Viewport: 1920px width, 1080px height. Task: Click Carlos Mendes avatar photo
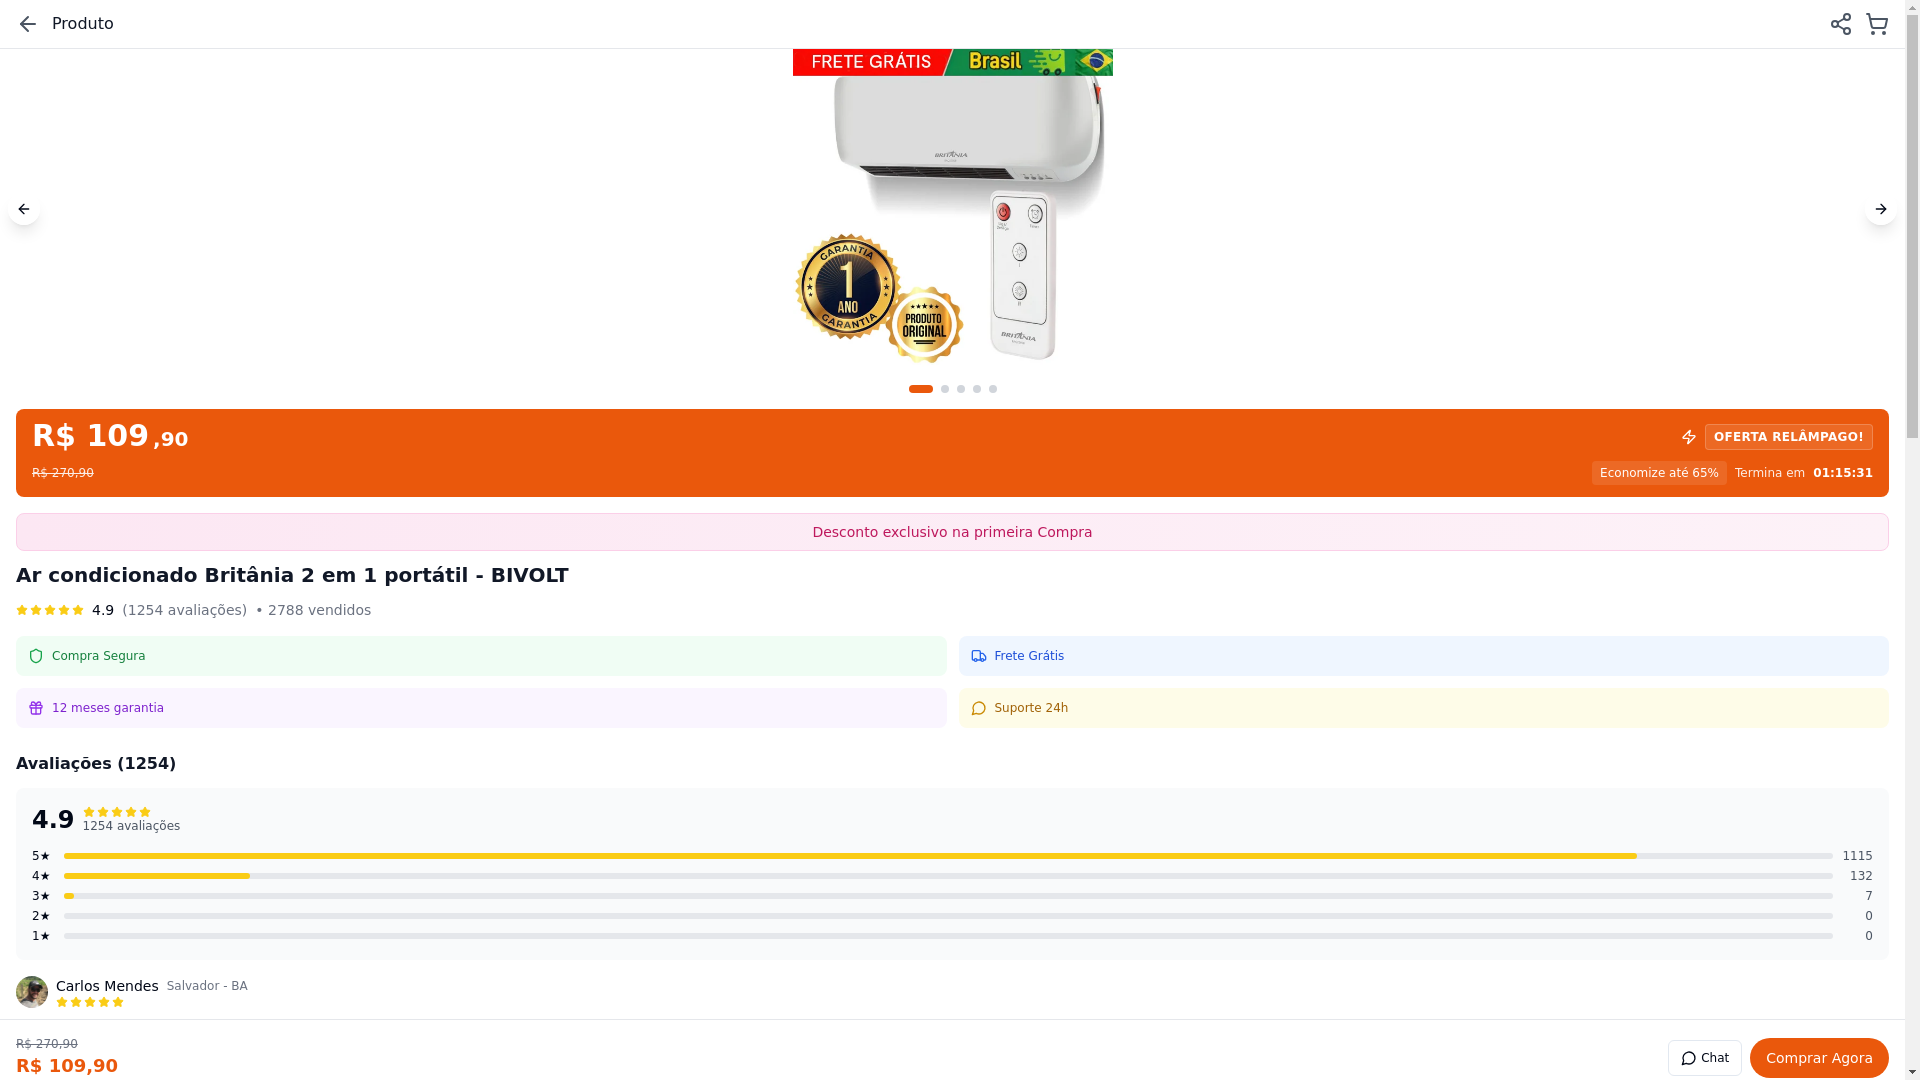pyautogui.click(x=32, y=992)
